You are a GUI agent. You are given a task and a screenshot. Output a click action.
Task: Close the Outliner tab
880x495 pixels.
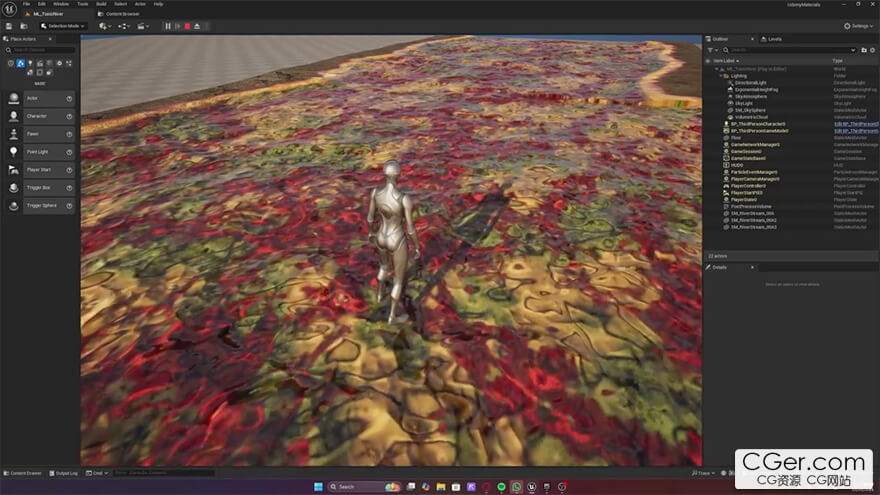[x=752, y=39]
